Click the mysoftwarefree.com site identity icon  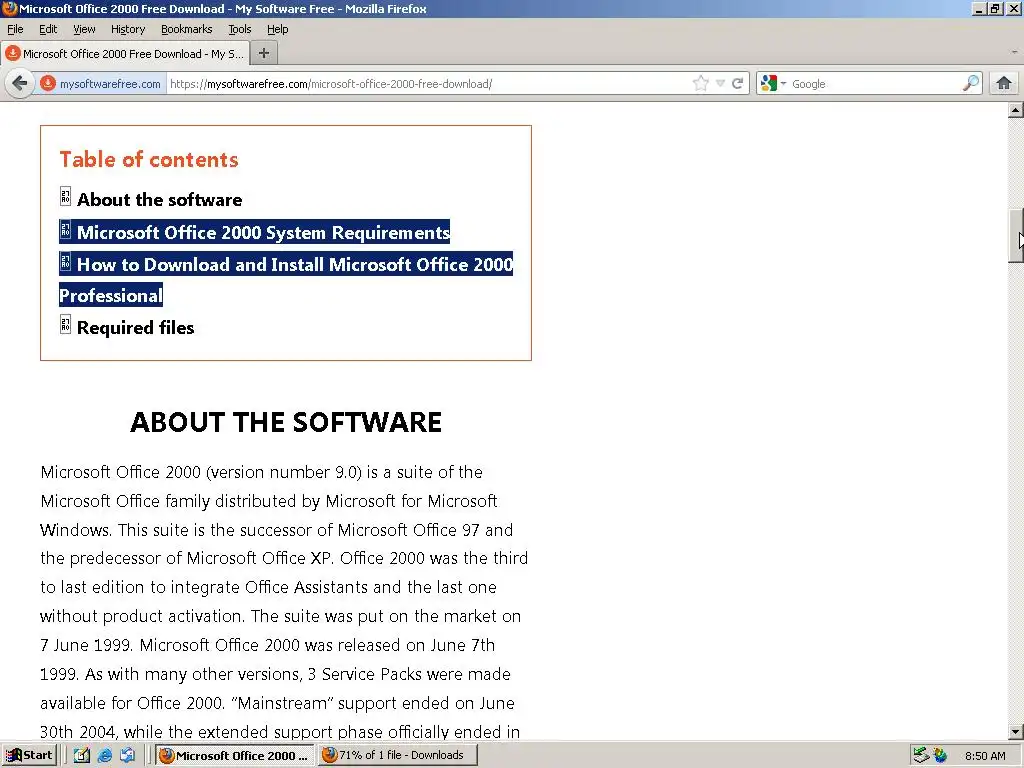click(48, 84)
